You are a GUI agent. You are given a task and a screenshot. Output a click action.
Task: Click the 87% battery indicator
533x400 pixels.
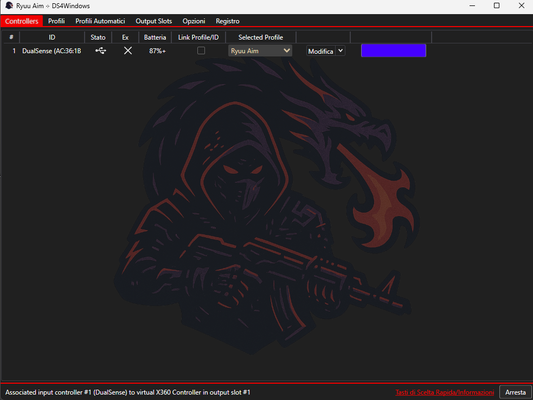pos(157,51)
